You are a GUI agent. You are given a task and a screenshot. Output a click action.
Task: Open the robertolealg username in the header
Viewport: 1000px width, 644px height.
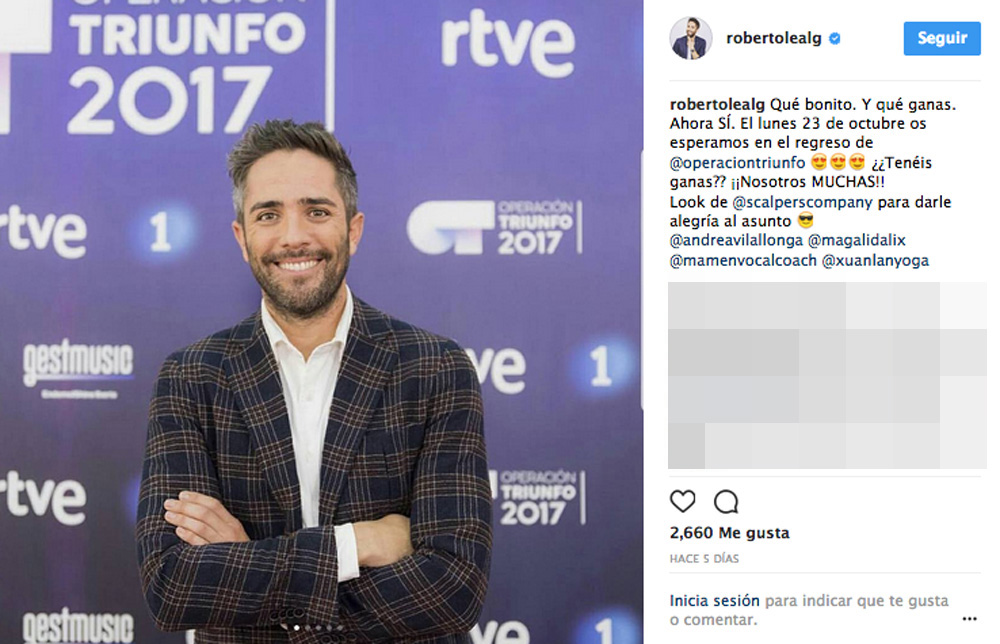[774, 38]
